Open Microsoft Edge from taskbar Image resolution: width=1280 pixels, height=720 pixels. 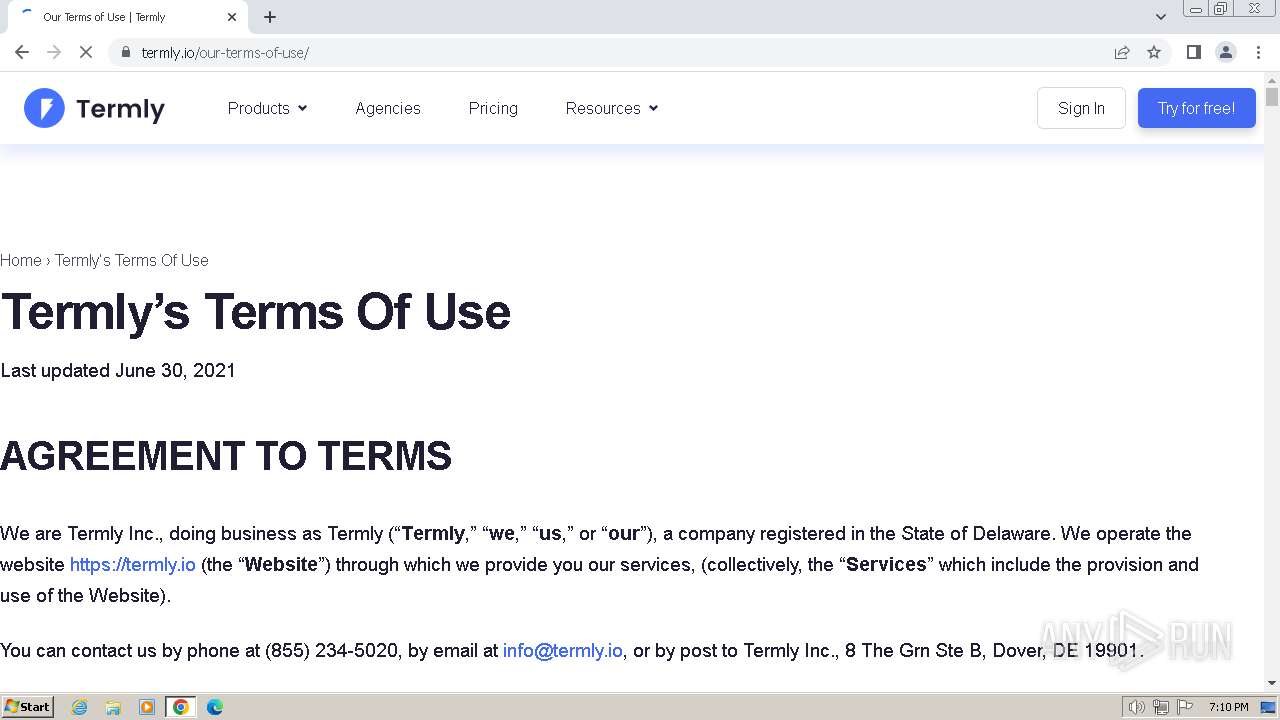[215, 707]
